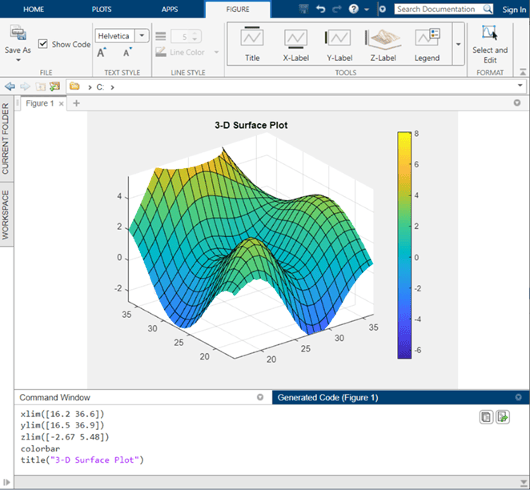Click the search magnifier icon
The width and height of the screenshot is (530, 490).
pyautogui.click(x=487, y=9)
